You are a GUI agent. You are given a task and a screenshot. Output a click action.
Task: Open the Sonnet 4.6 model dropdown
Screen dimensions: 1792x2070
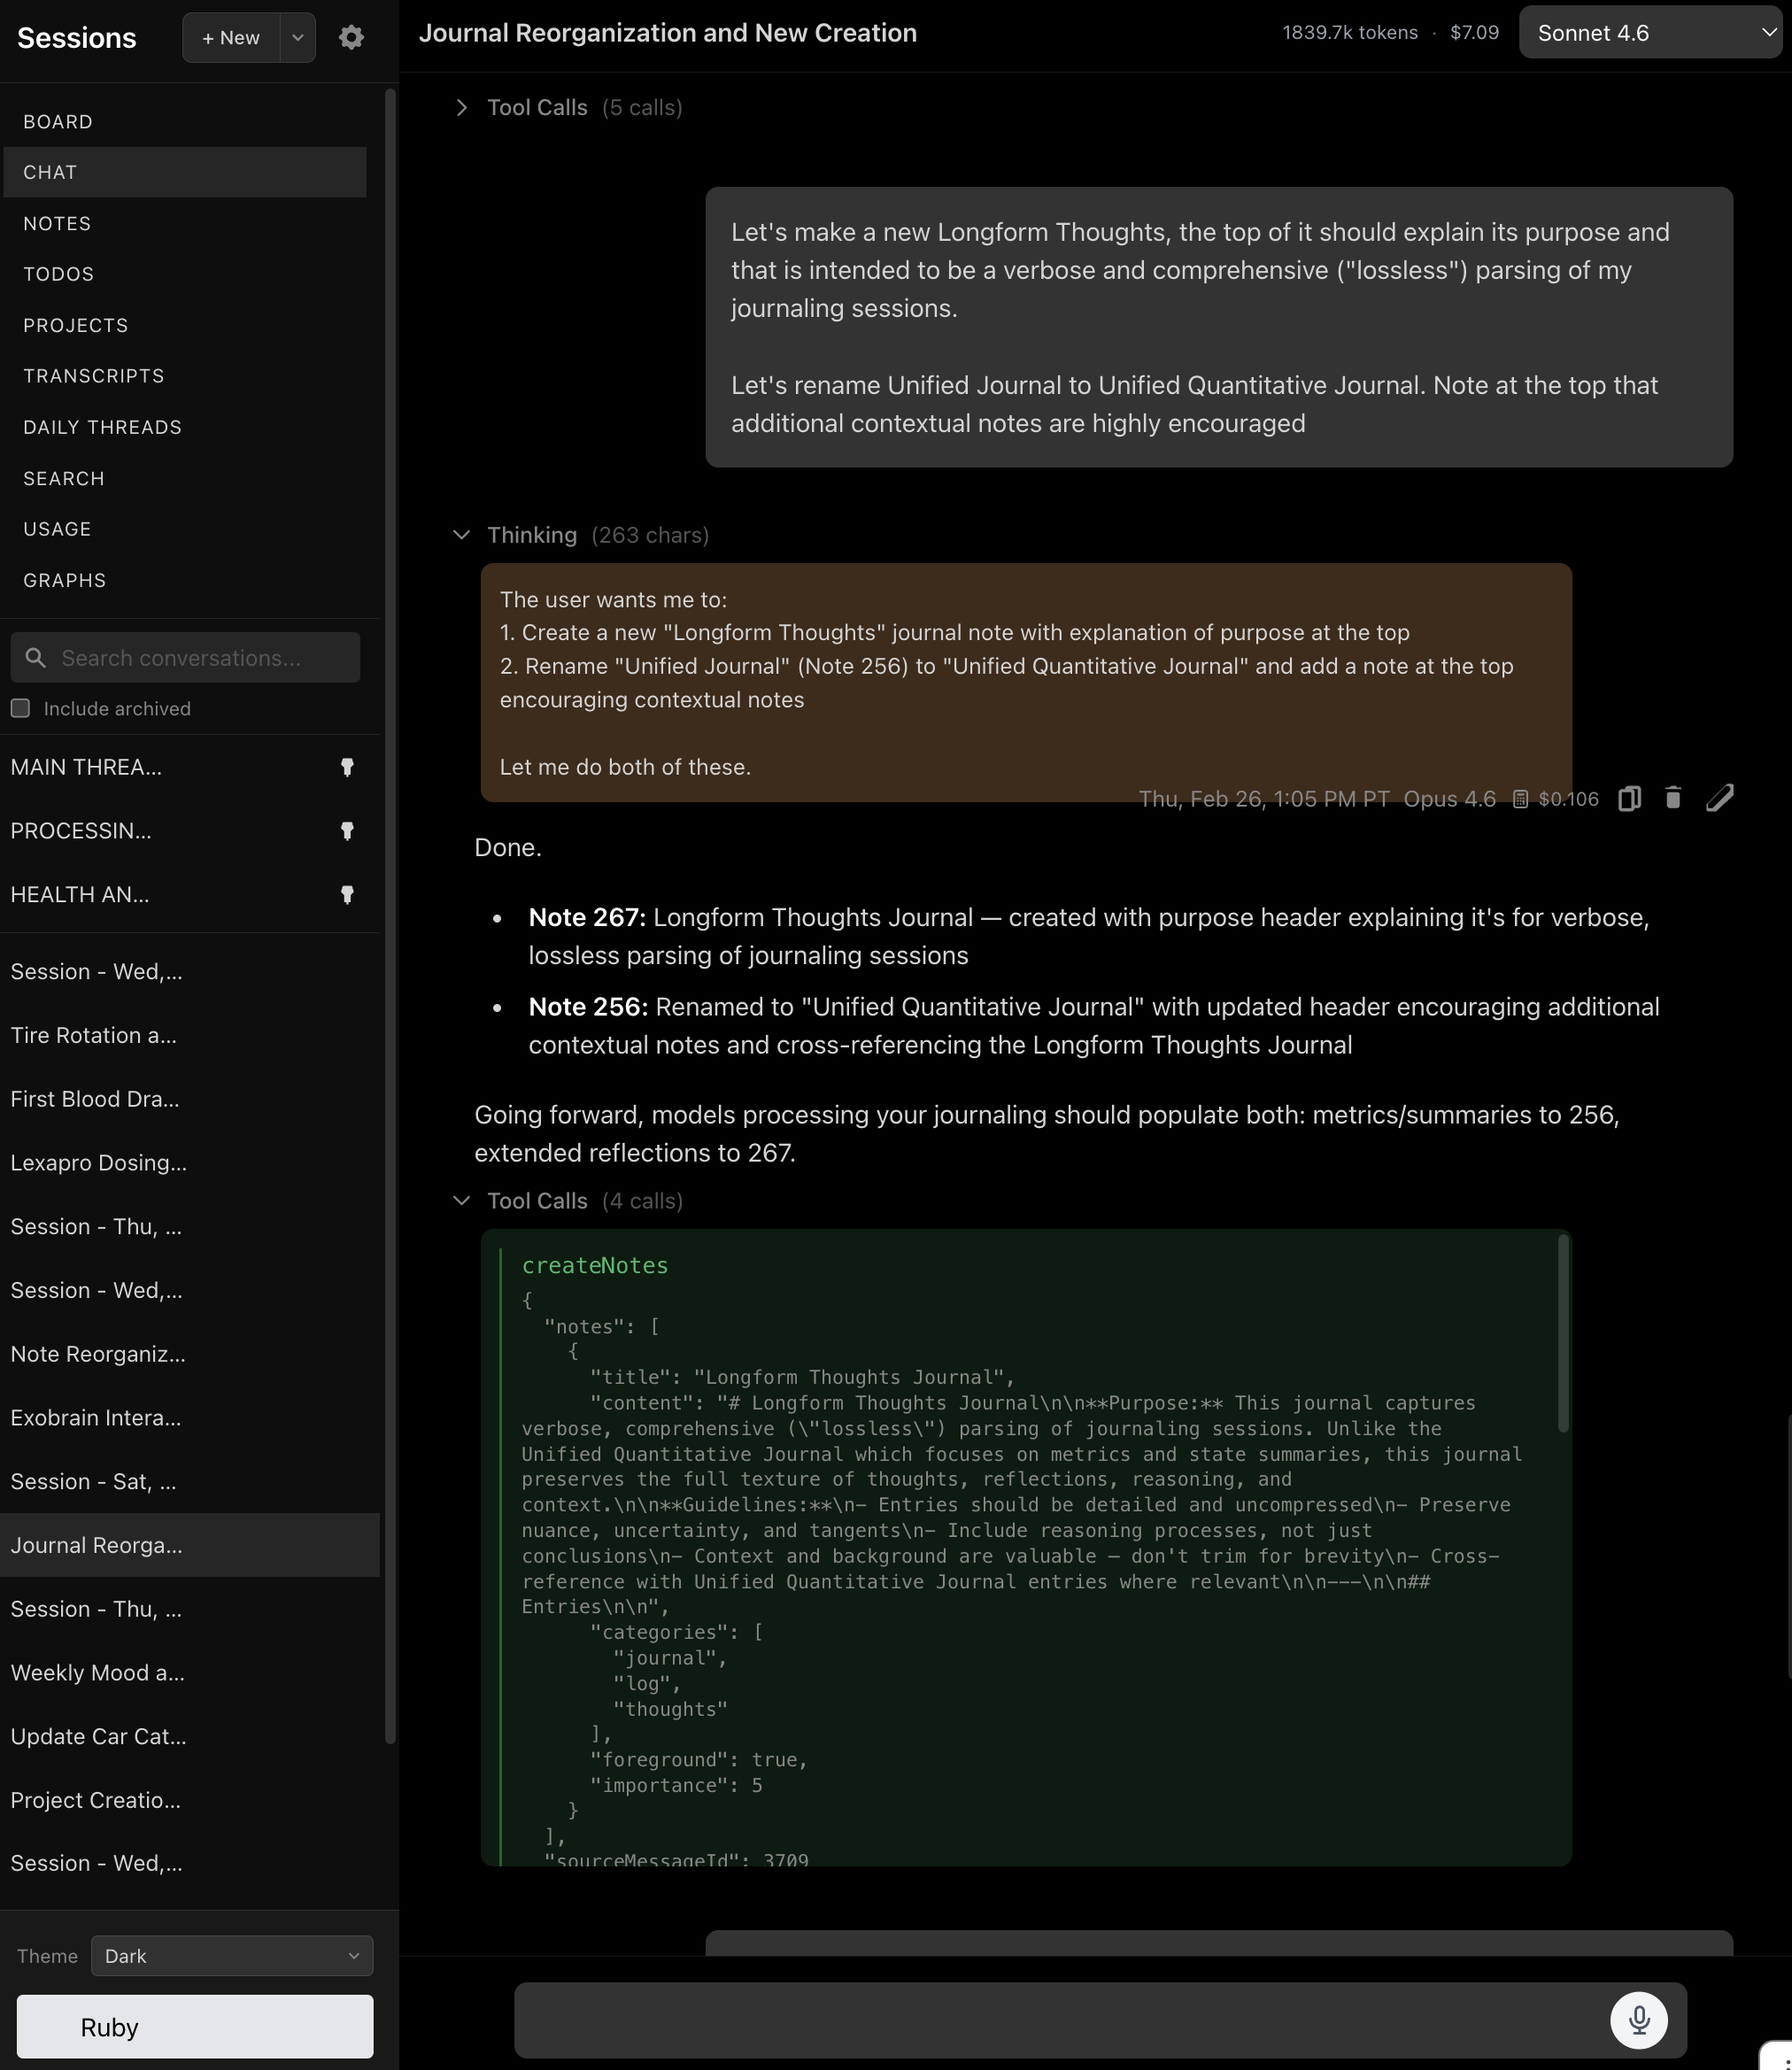point(1650,33)
